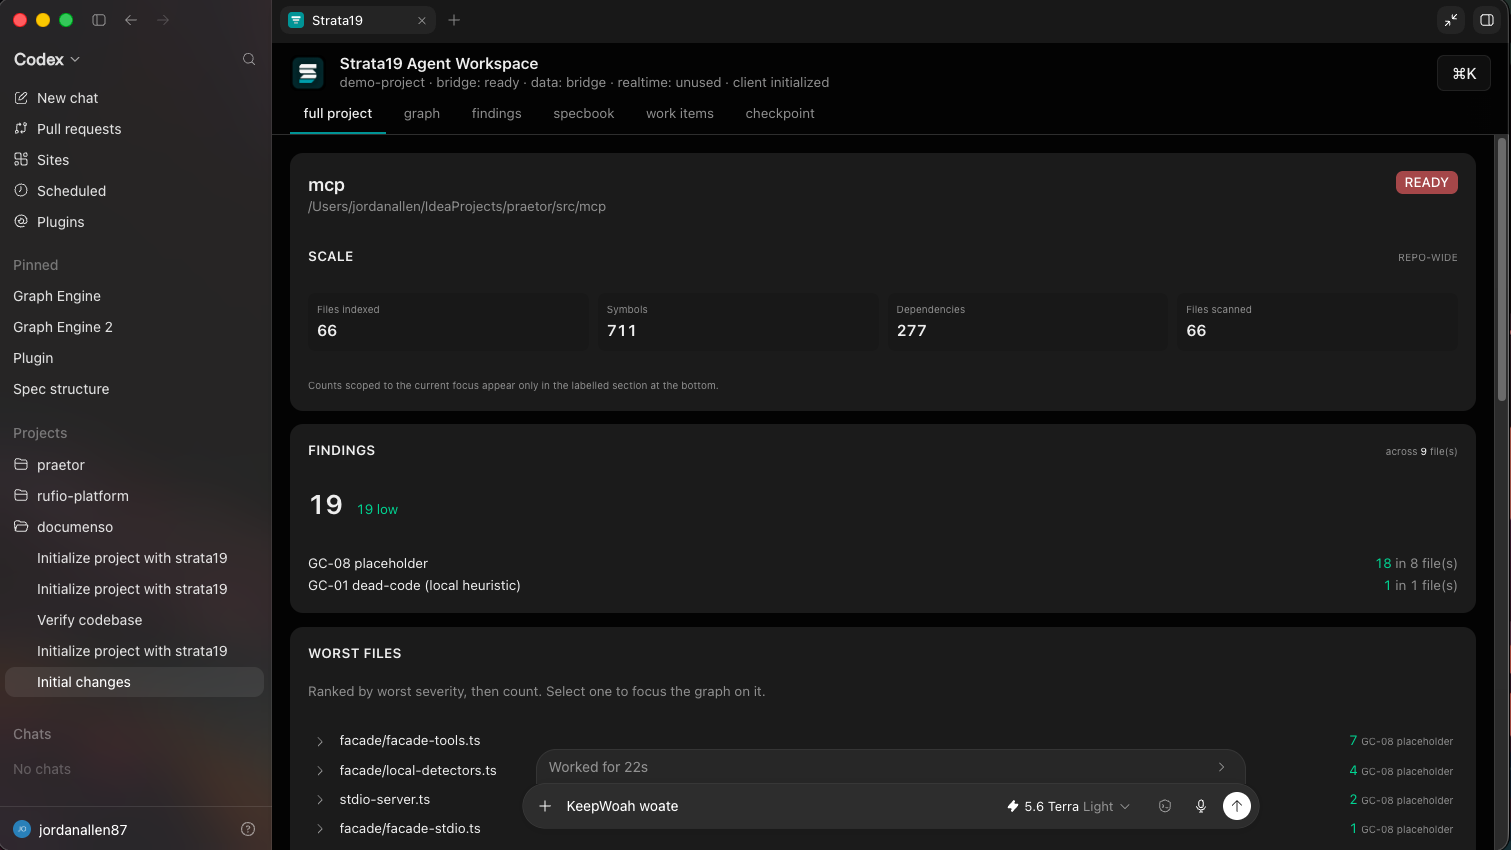Viewport: 1511px width, 850px height.
Task: Click the icon left of the microphone
Action: [1165, 806]
